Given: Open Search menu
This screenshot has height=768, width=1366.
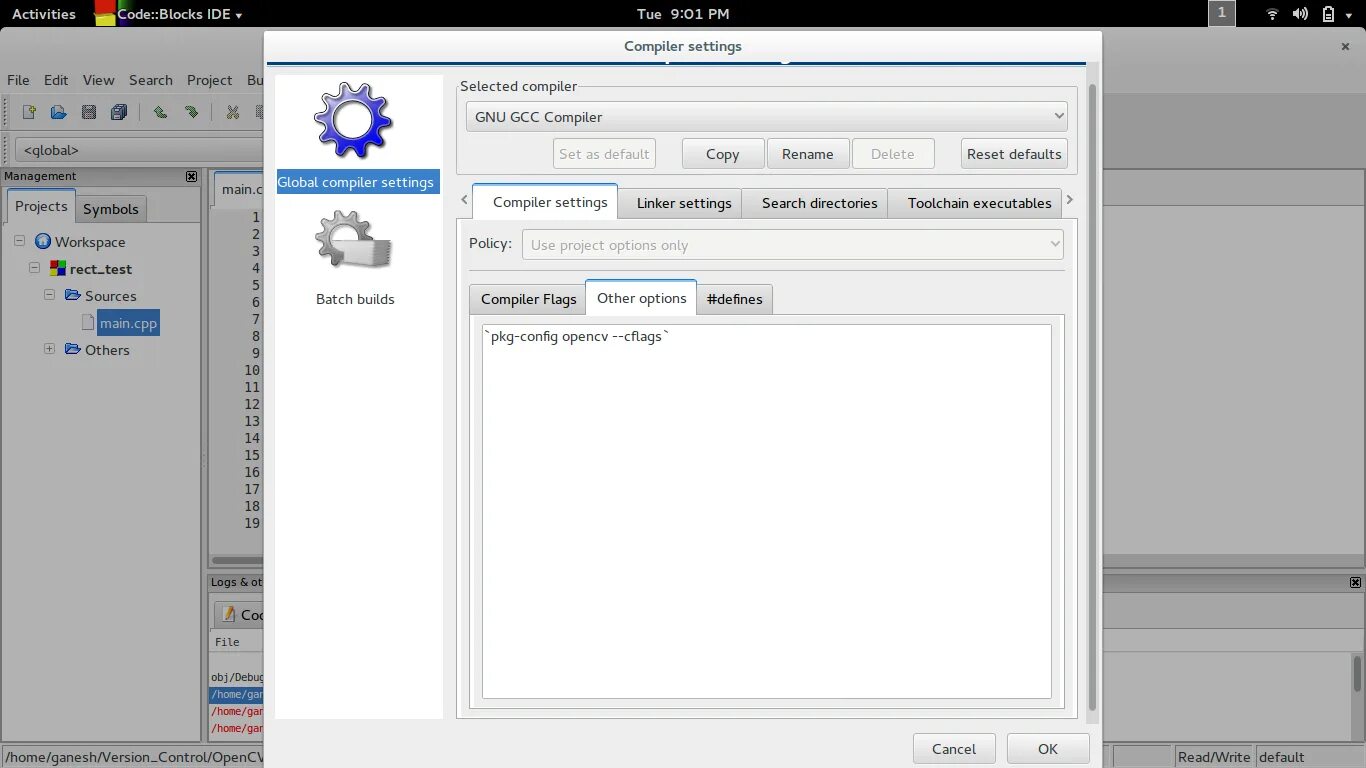Looking at the screenshot, I should point(150,80).
